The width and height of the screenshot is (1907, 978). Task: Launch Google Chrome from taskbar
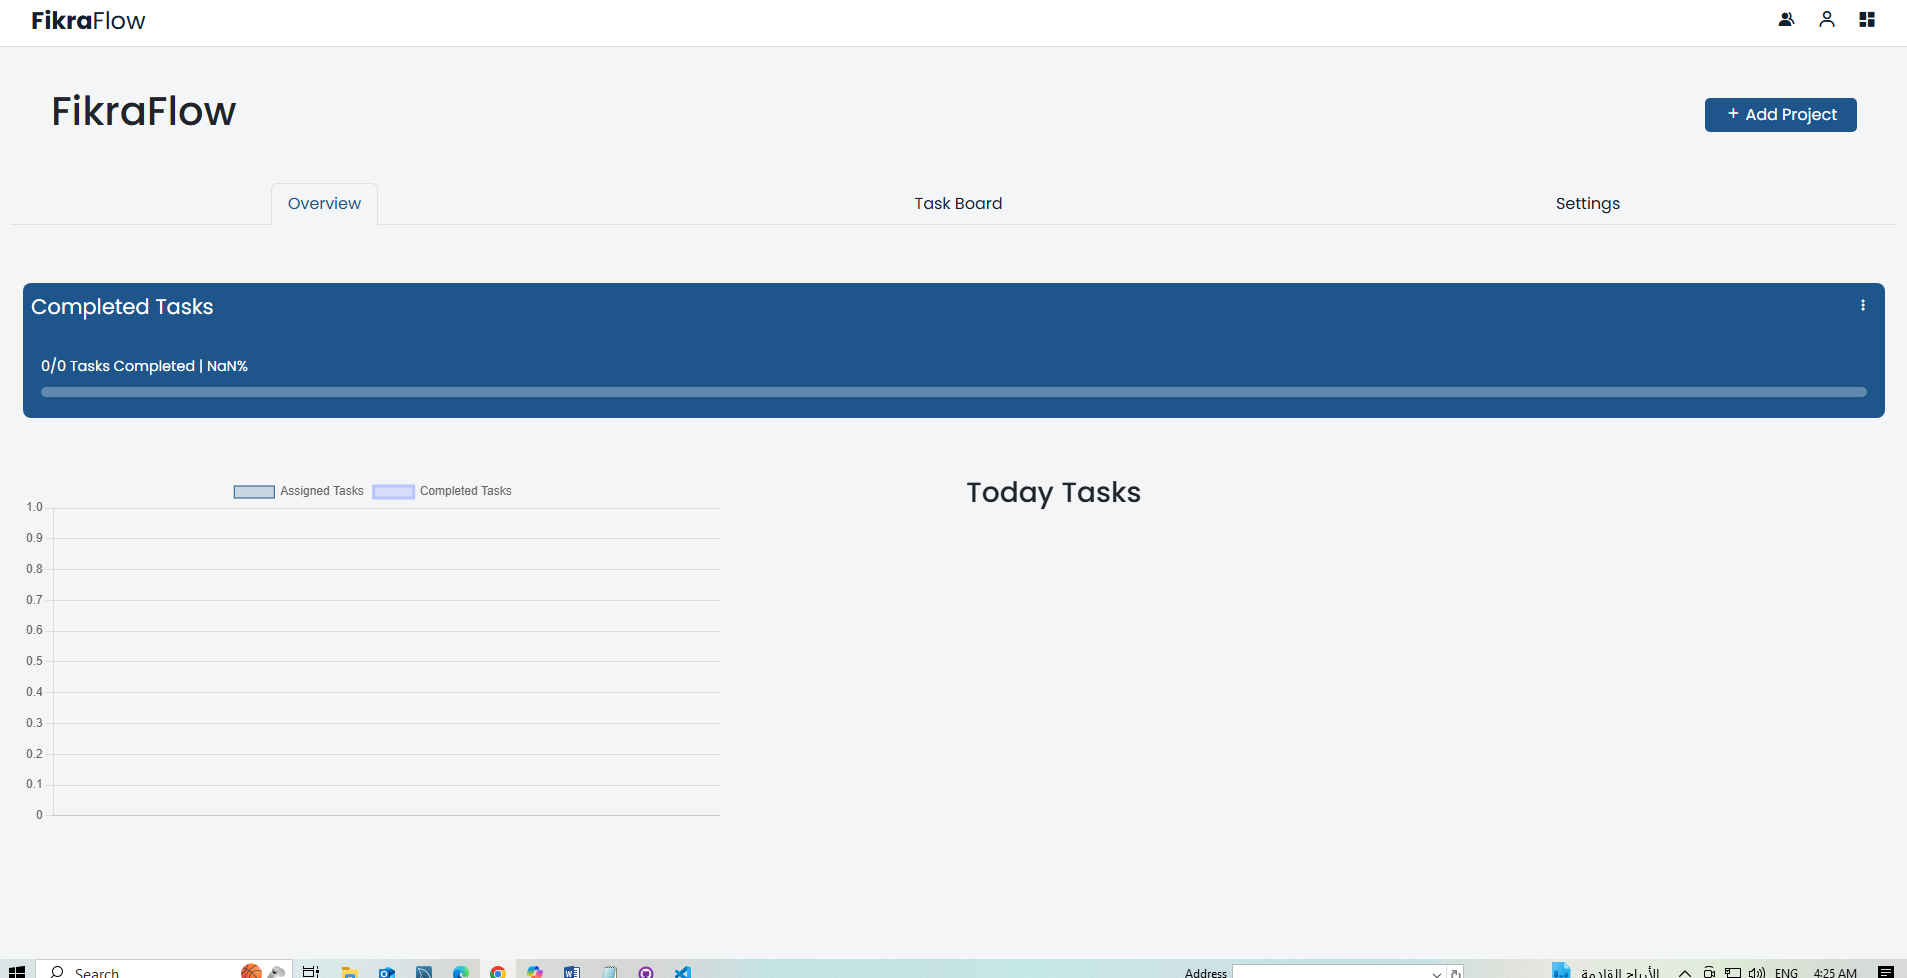coord(497,972)
